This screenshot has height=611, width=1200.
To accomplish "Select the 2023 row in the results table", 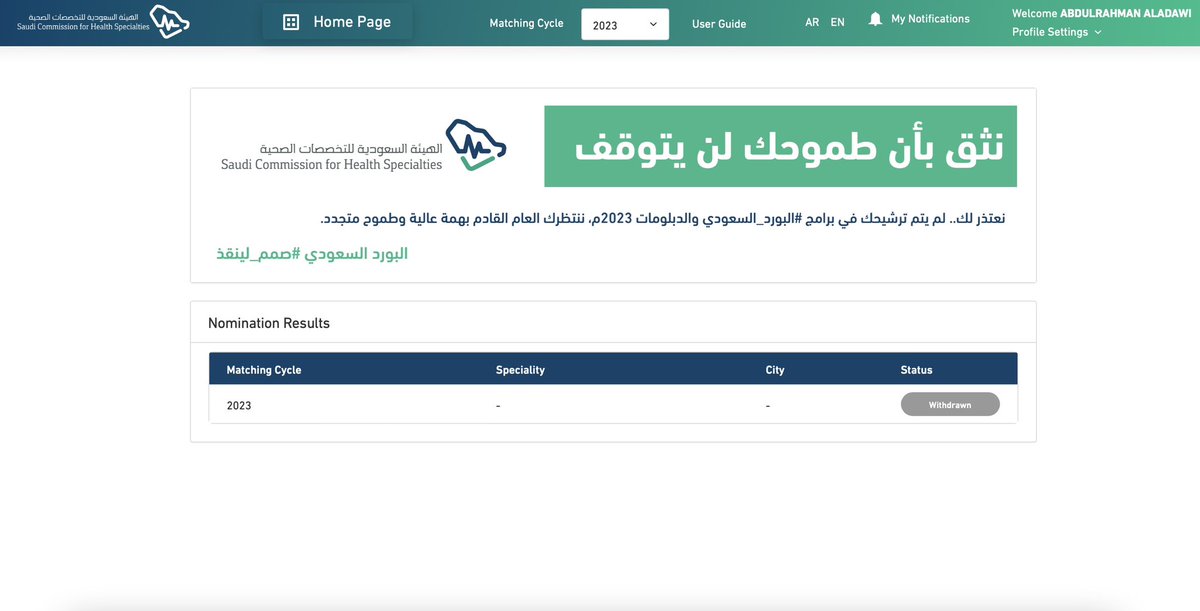I will pos(500,405).
